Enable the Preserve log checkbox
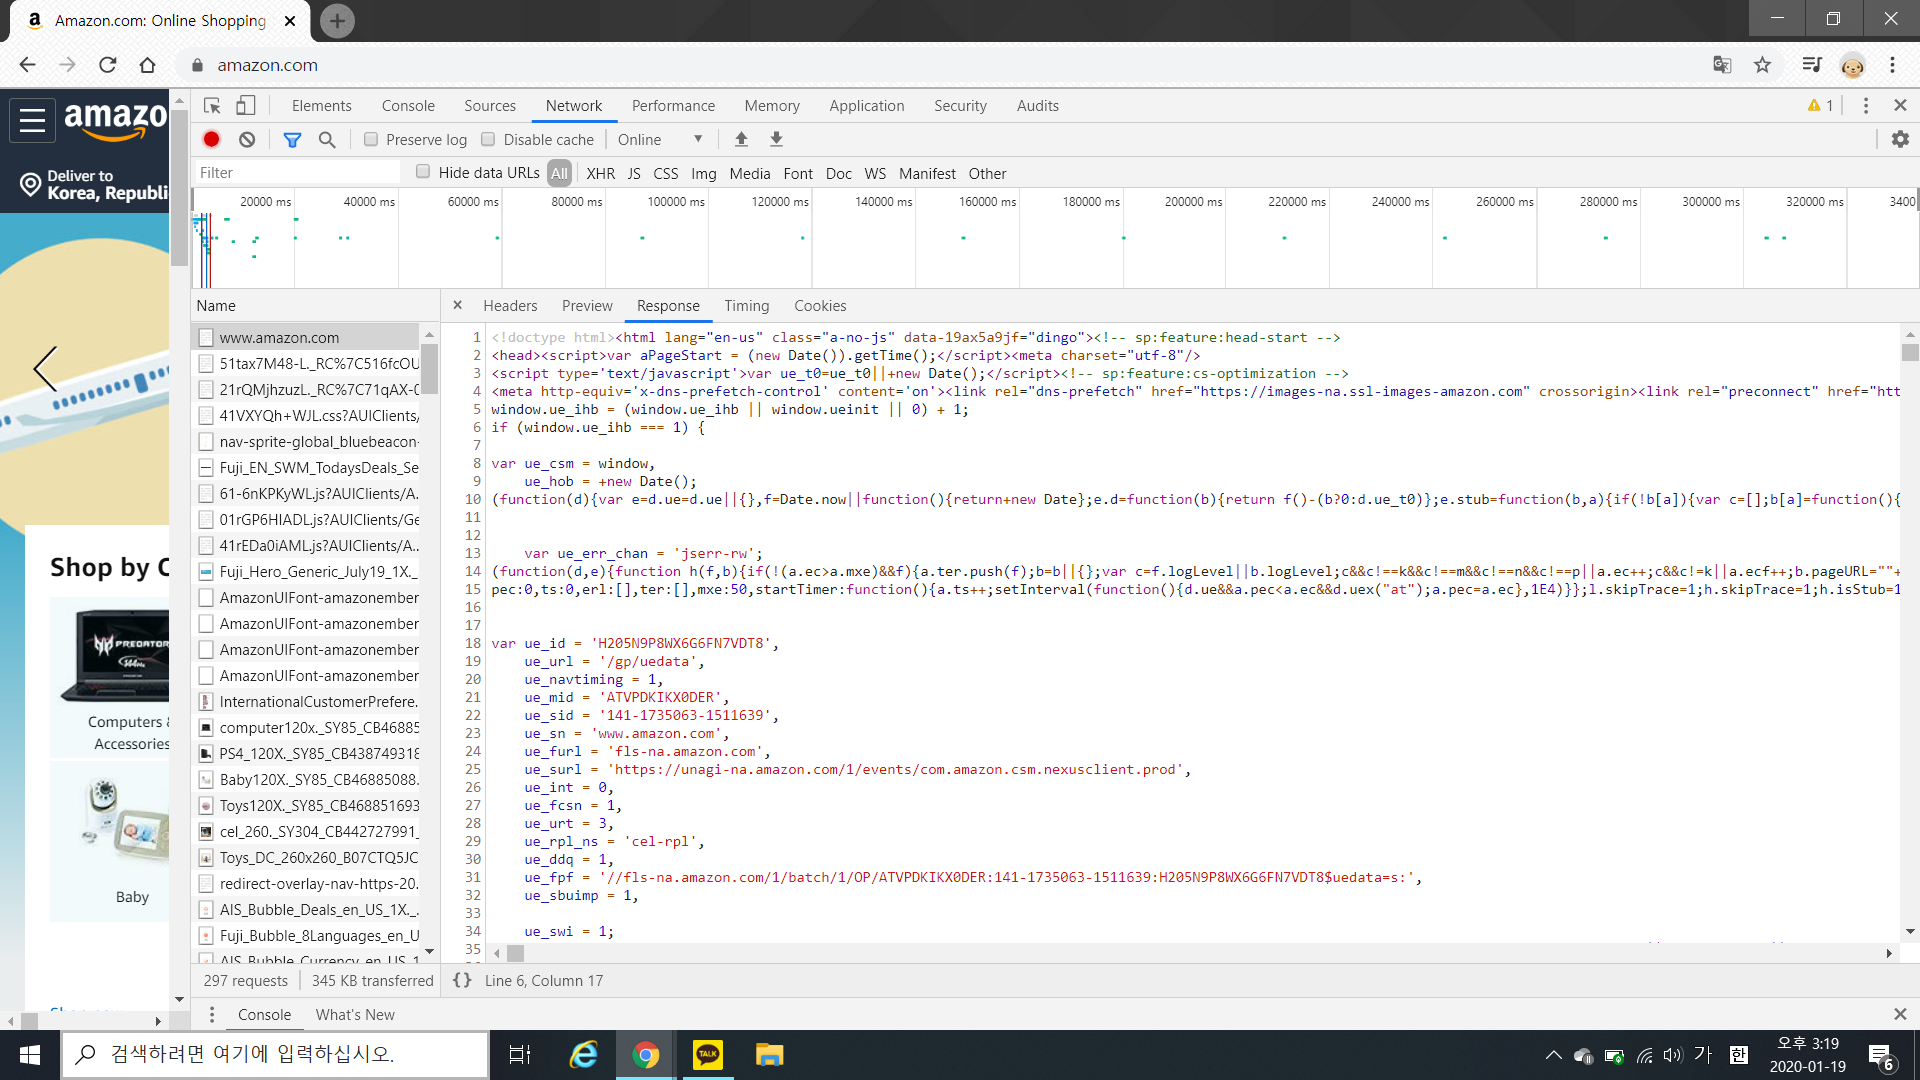This screenshot has width=1920, height=1080. coord(371,140)
